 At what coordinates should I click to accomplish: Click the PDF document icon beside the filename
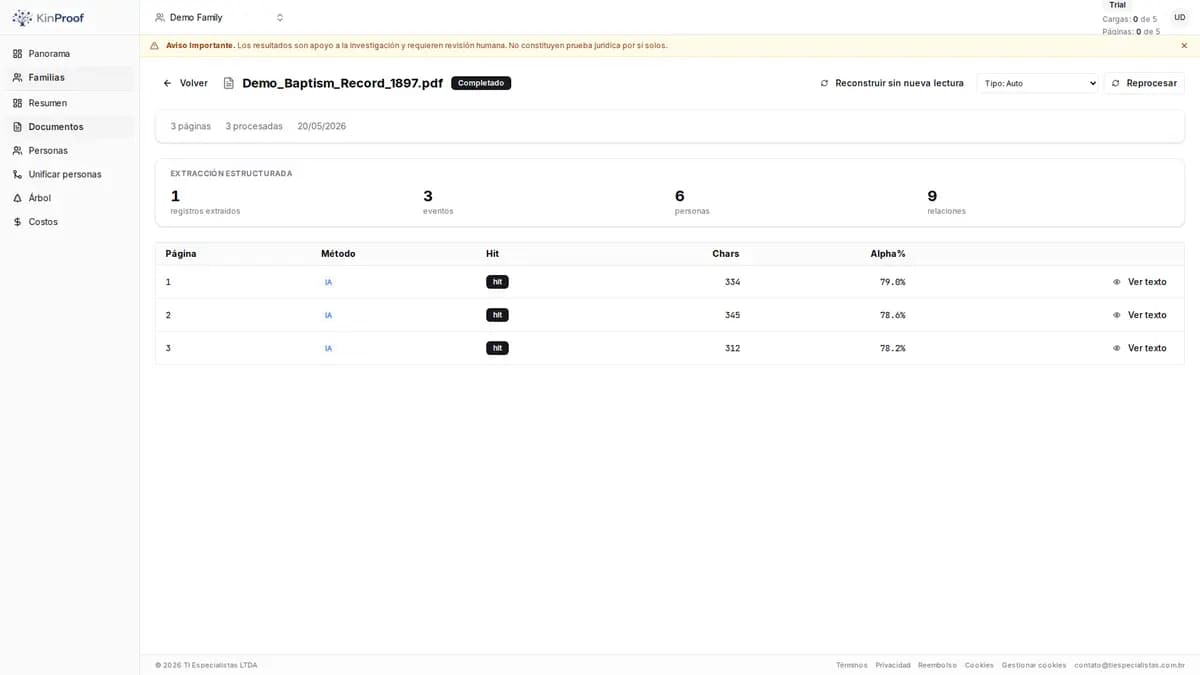(229, 83)
